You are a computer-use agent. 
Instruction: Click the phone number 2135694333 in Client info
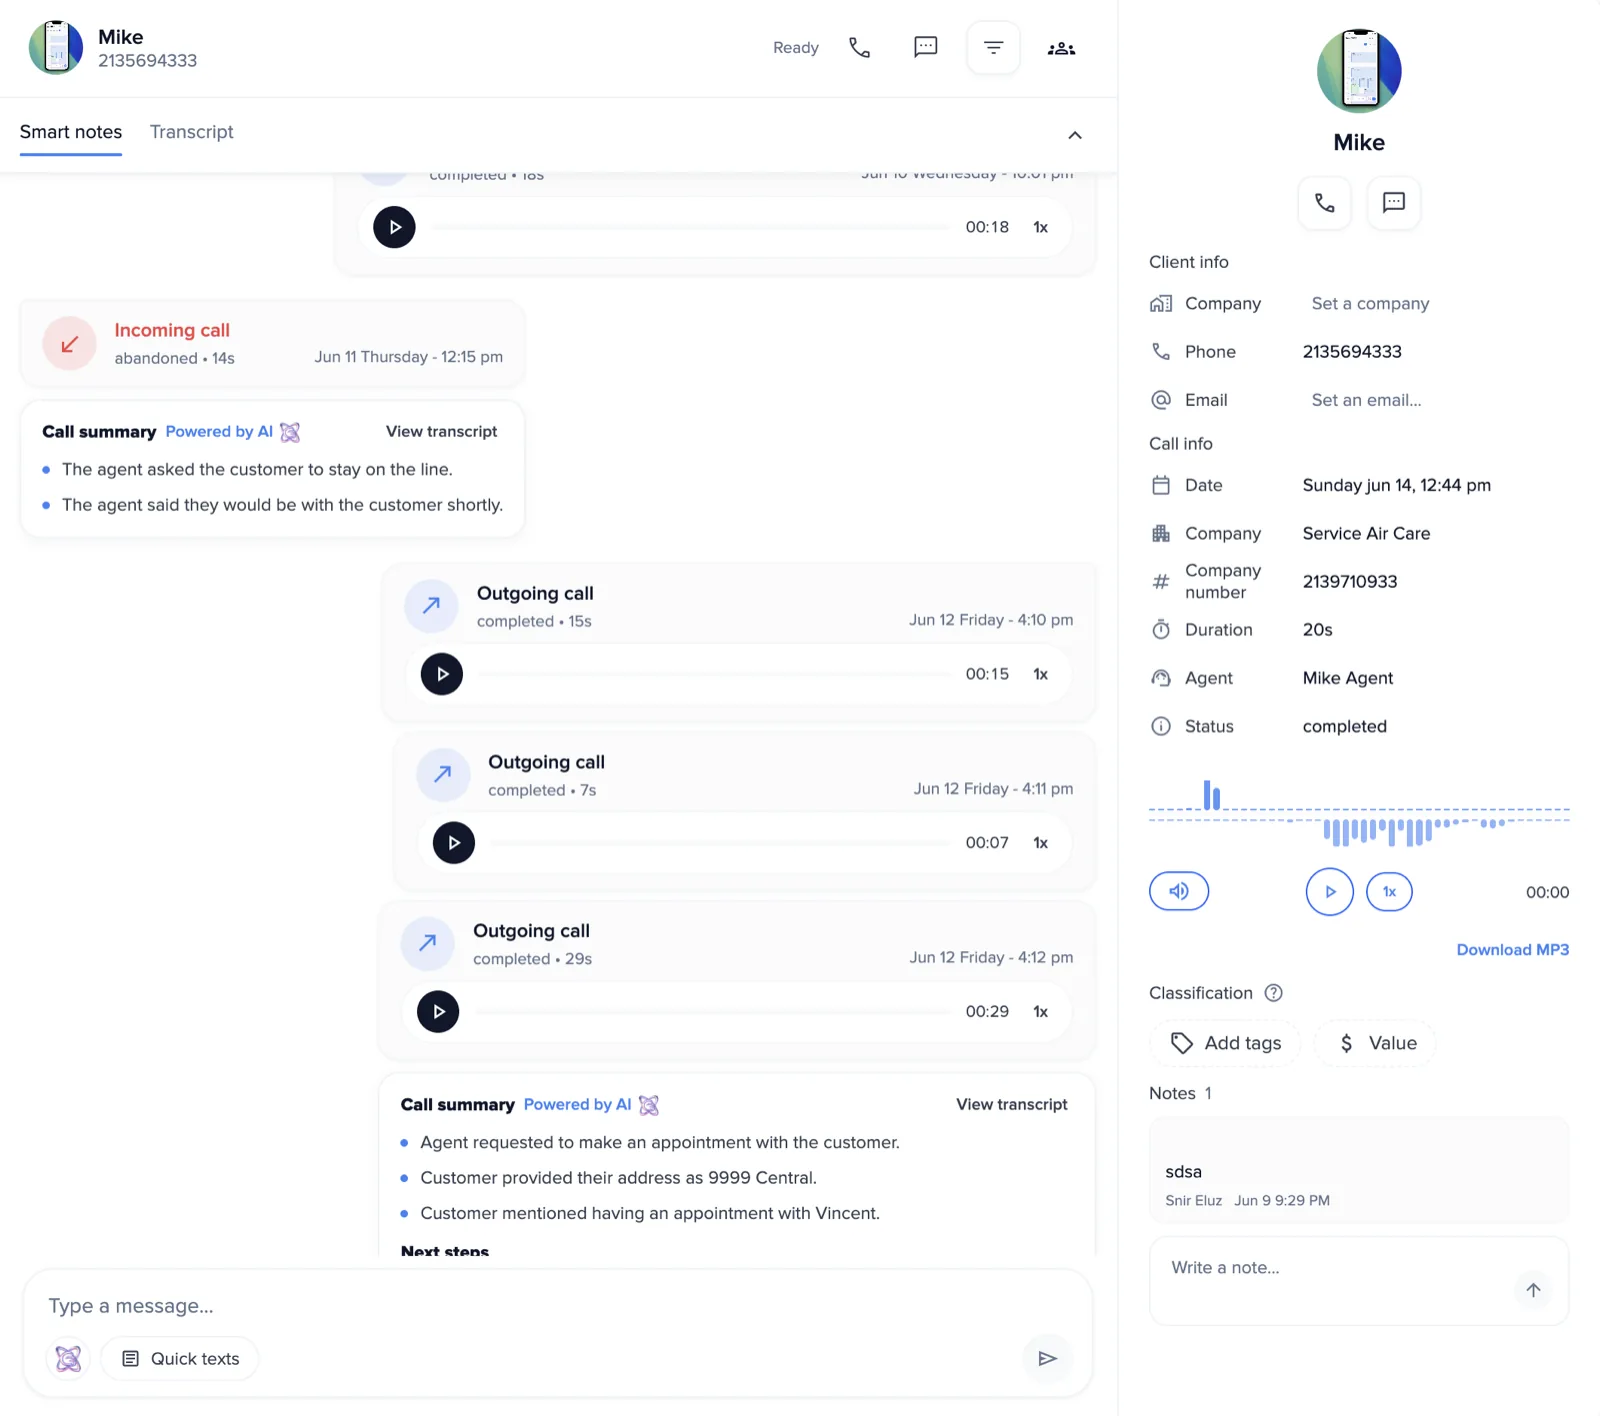pos(1352,352)
